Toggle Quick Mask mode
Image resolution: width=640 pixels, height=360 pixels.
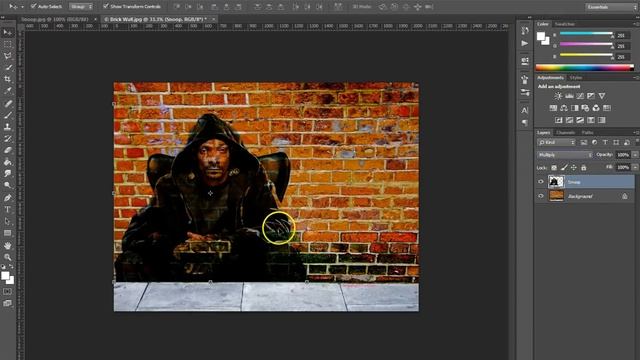[x=7, y=292]
